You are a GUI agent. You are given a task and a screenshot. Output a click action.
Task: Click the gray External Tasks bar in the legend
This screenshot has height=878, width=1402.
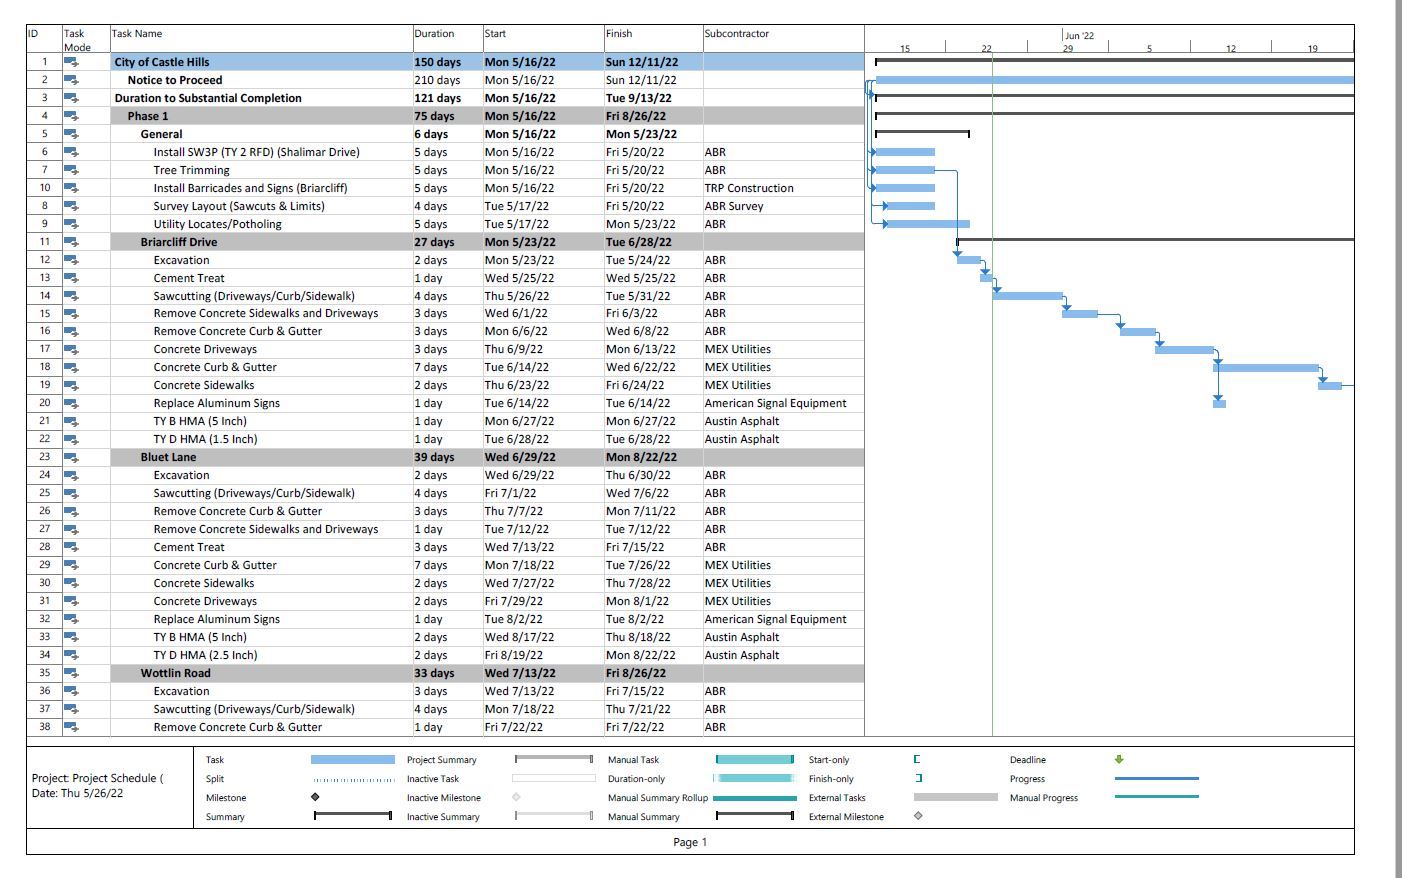click(955, 798)
